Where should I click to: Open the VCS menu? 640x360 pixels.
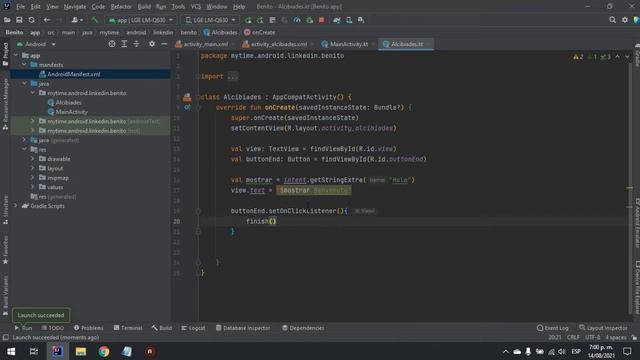196,7
